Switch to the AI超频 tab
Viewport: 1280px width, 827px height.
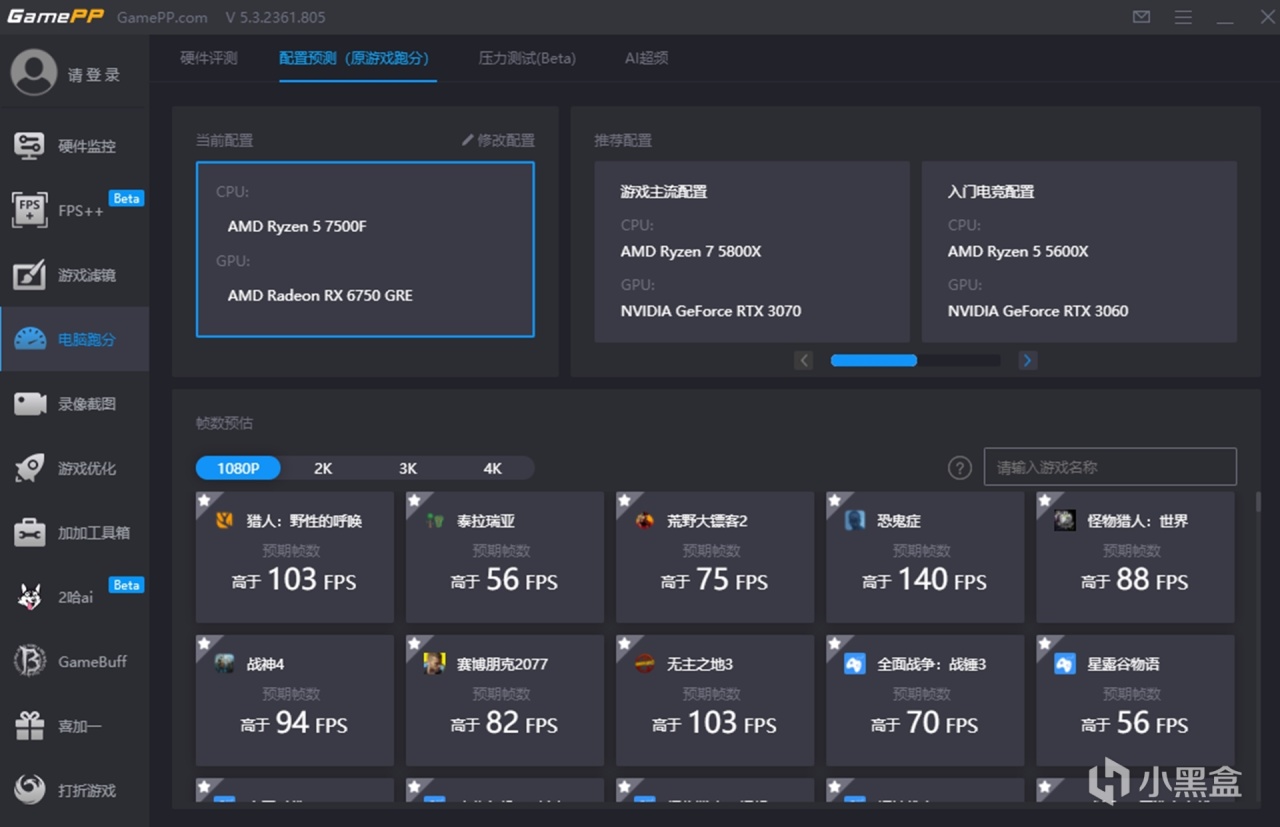pyautogui.click(x=646, y=58)
